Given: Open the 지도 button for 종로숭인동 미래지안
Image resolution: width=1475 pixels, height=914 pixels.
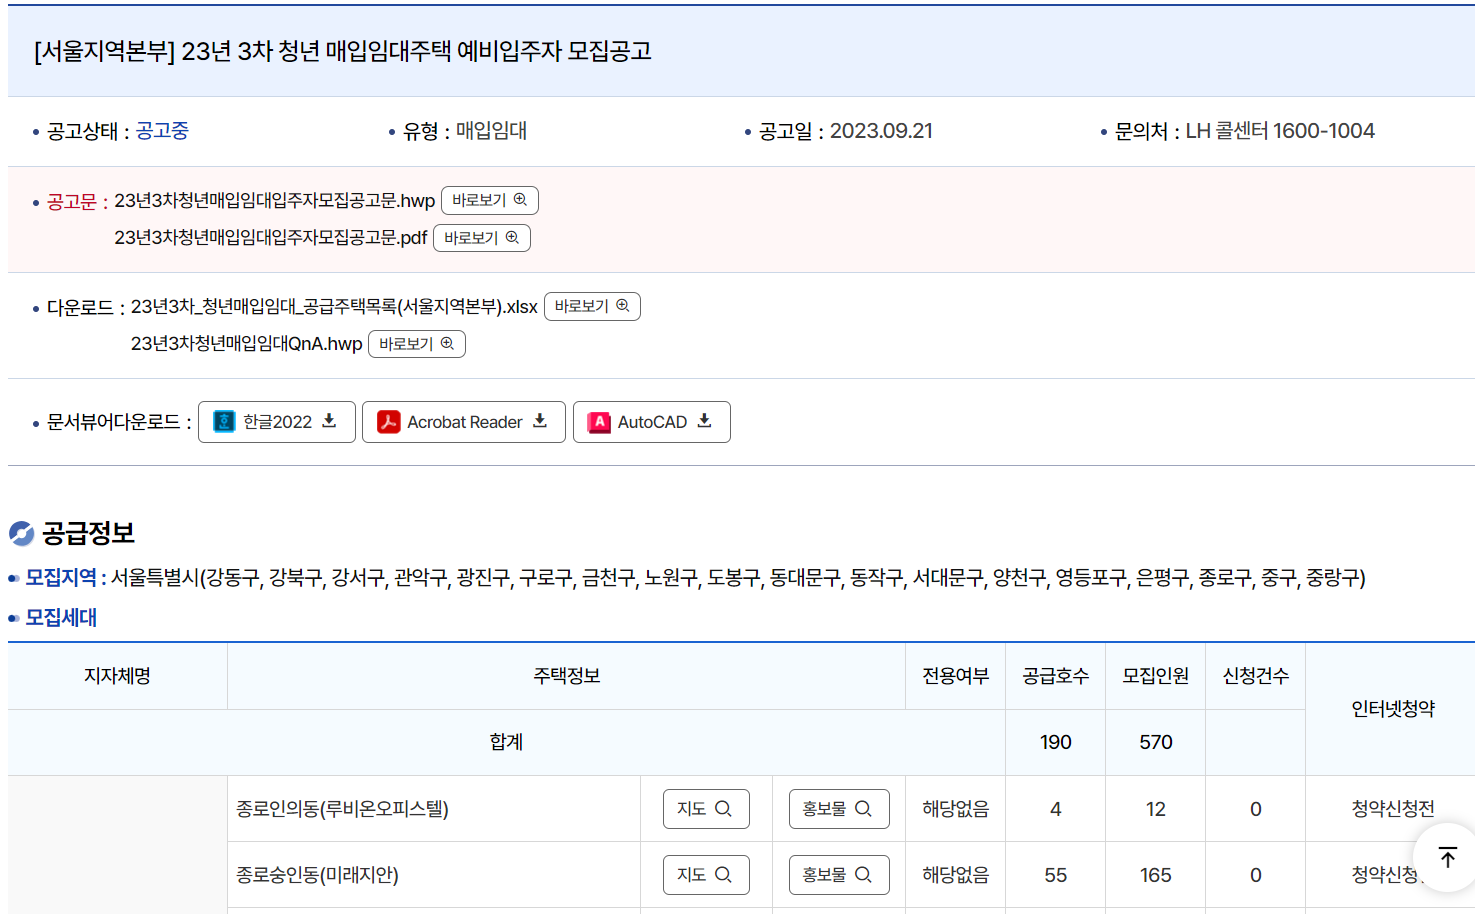Looking at the screenshot, I should [x=706, y=874].
